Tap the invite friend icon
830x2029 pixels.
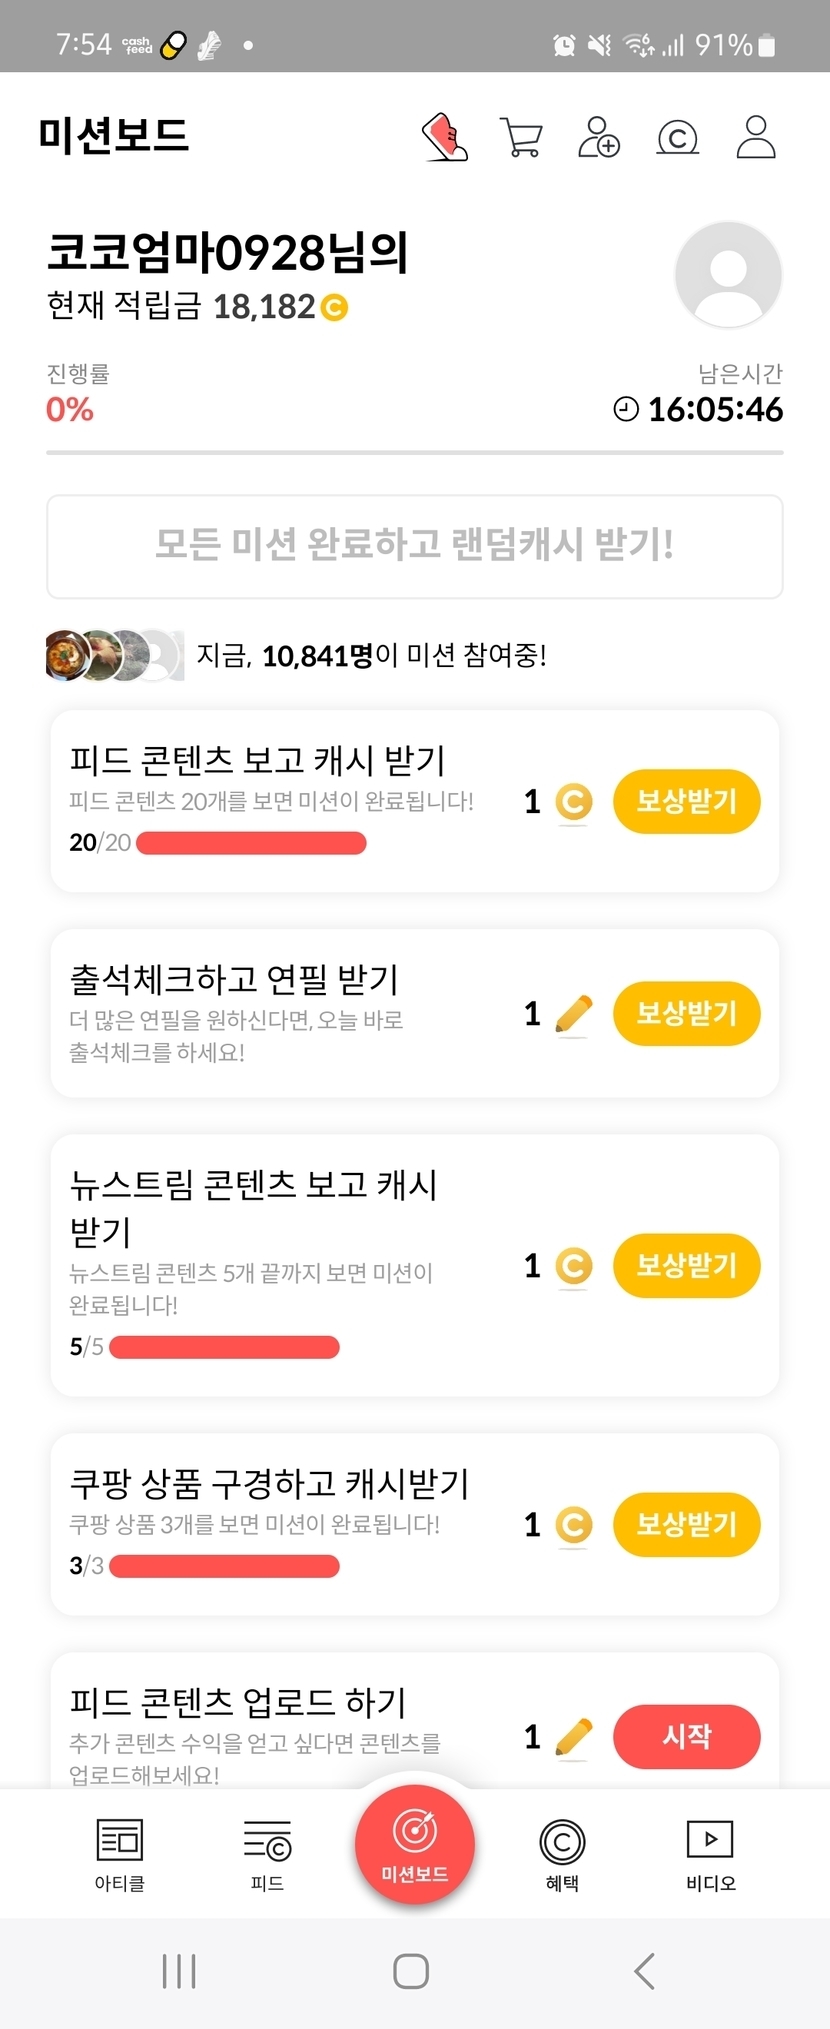599,137
